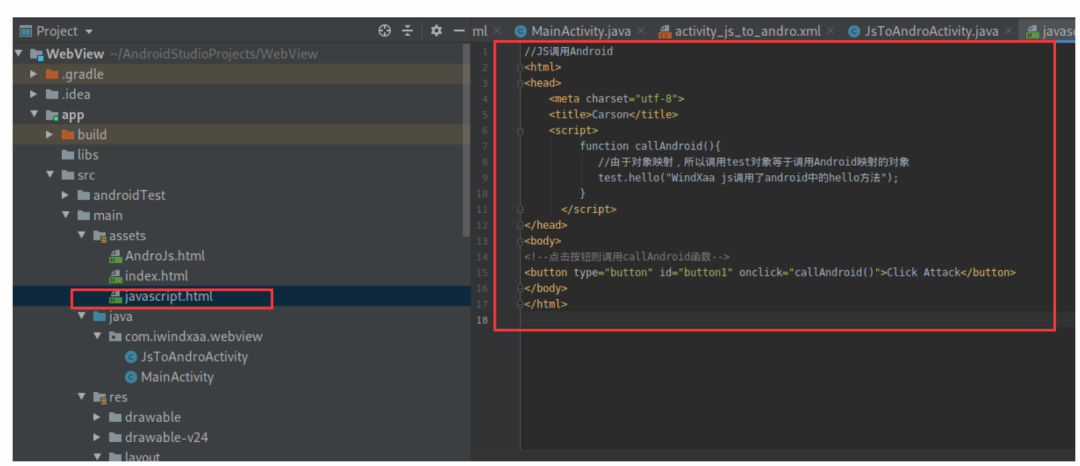Close the activity_js_to_andro.xml tab
This screenshot has width=1080, height=466.
coord(831,31)
